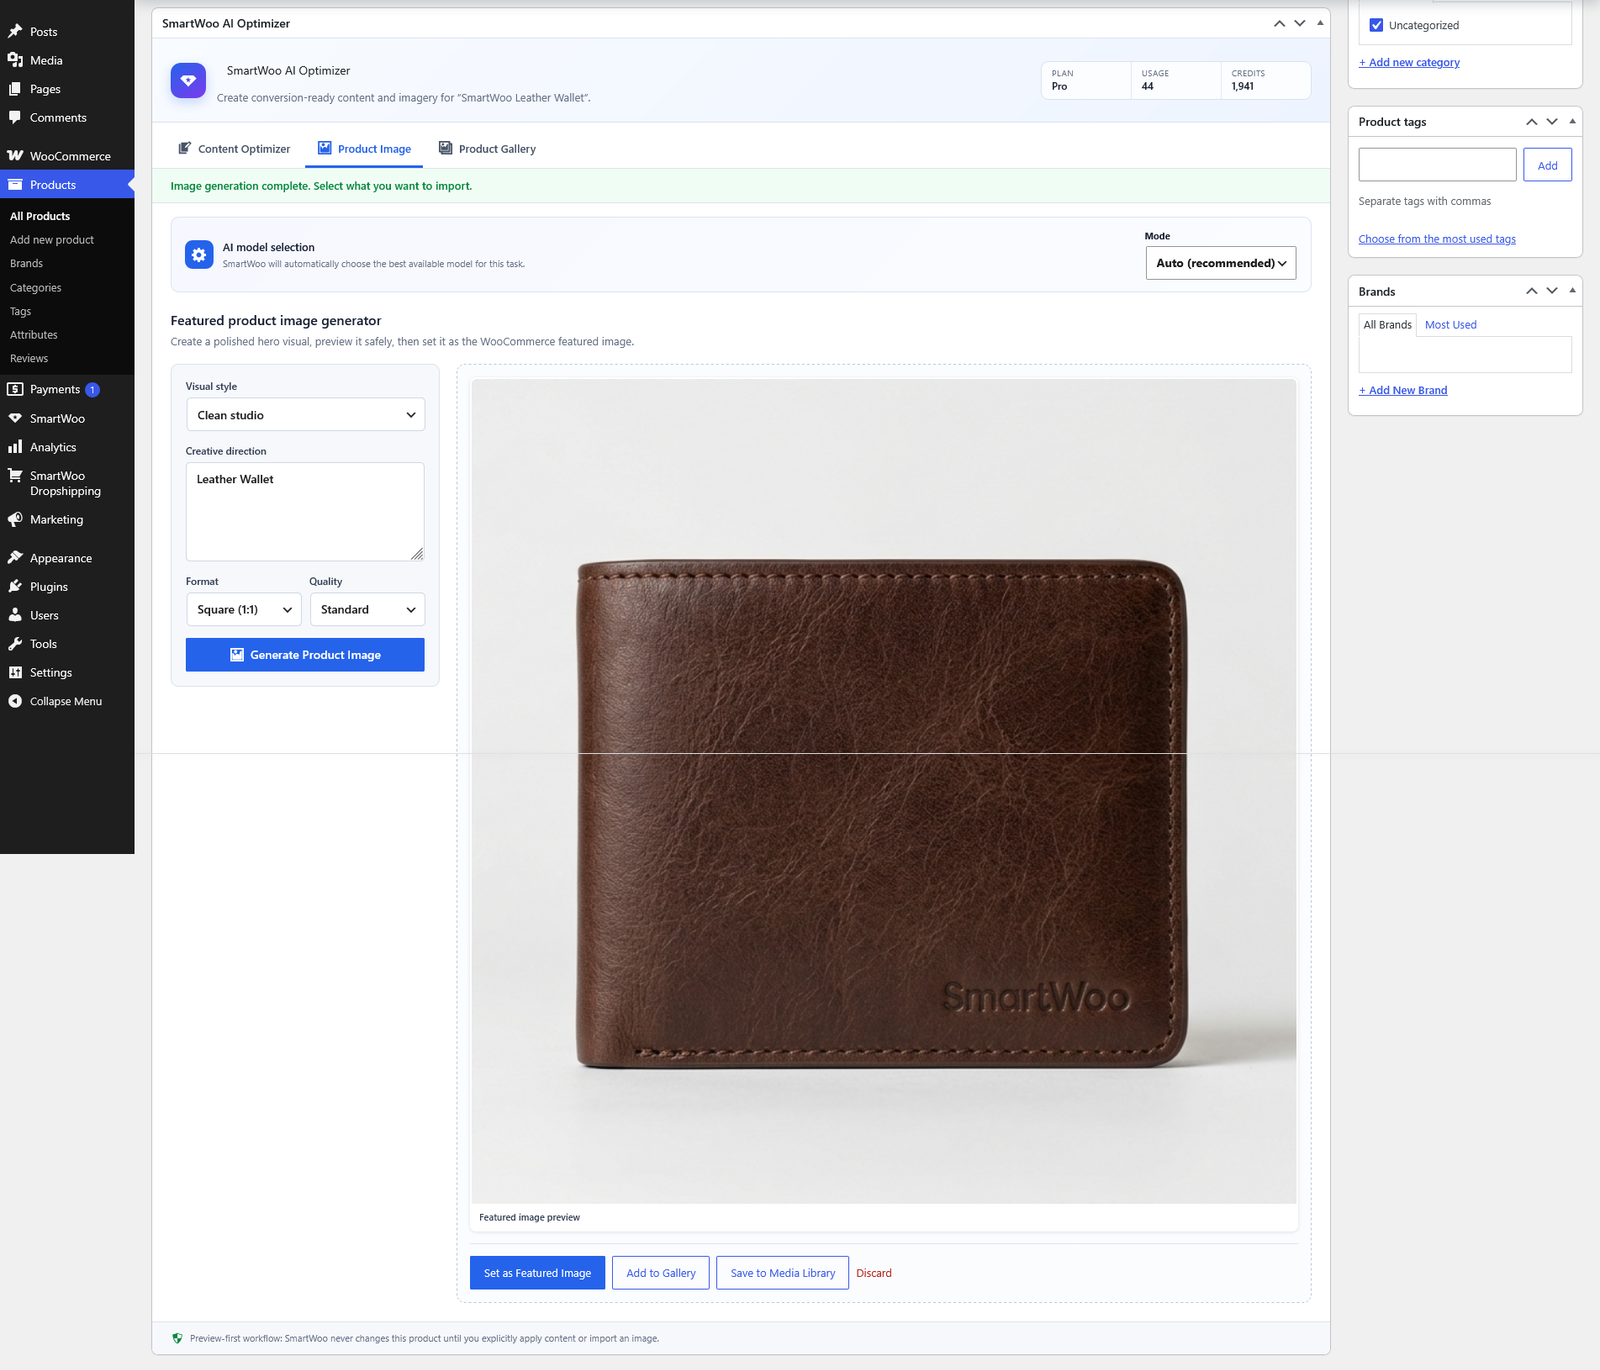Click the generated wallet image preview

(x=884, y=792)
